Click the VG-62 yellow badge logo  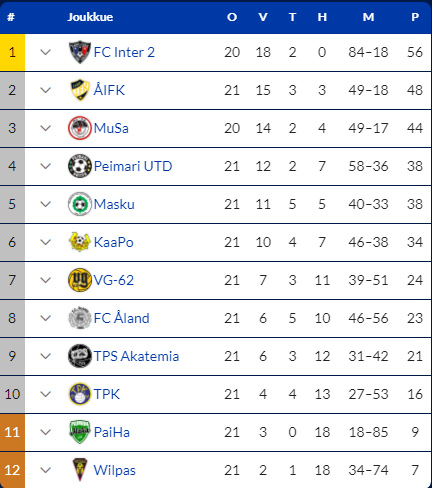80,280
